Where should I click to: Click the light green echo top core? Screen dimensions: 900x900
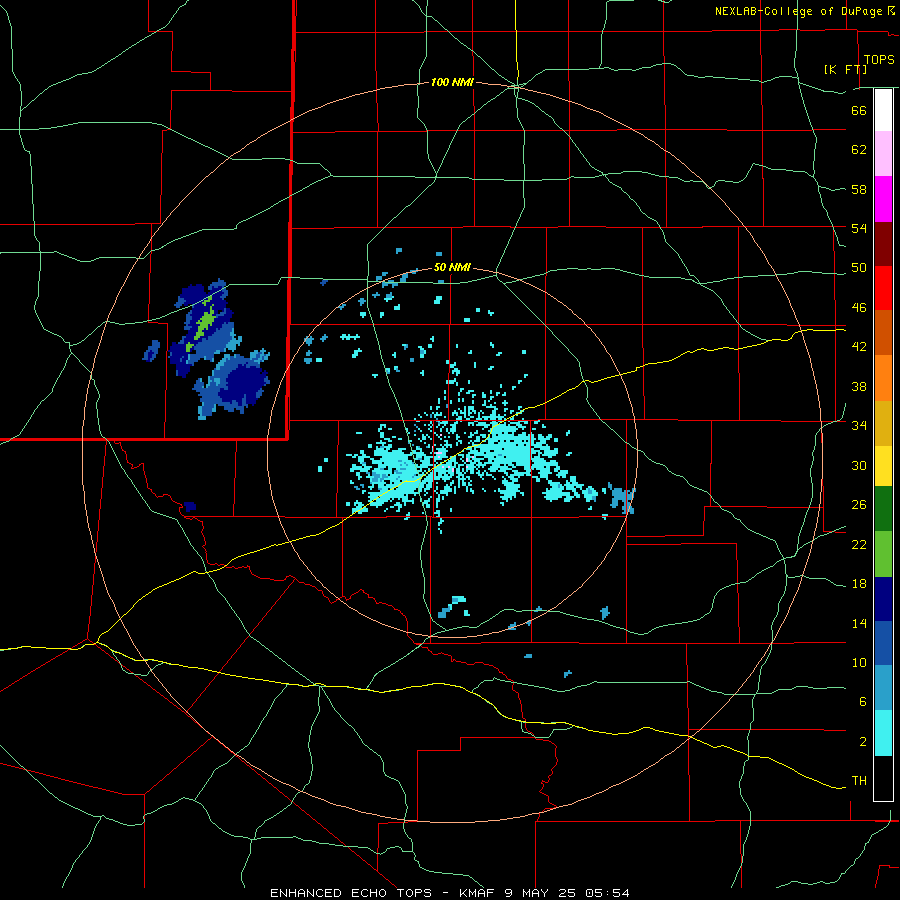coord(204,325)
